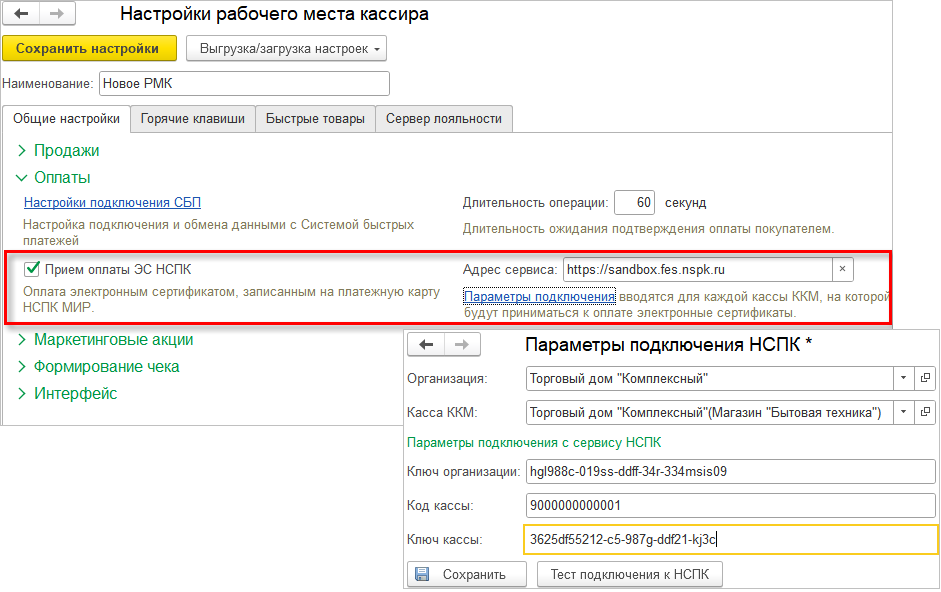941x592 pixels.
Task: Open the Организация dropdown list
Action: pyautogui.click(x=903, y=379)
